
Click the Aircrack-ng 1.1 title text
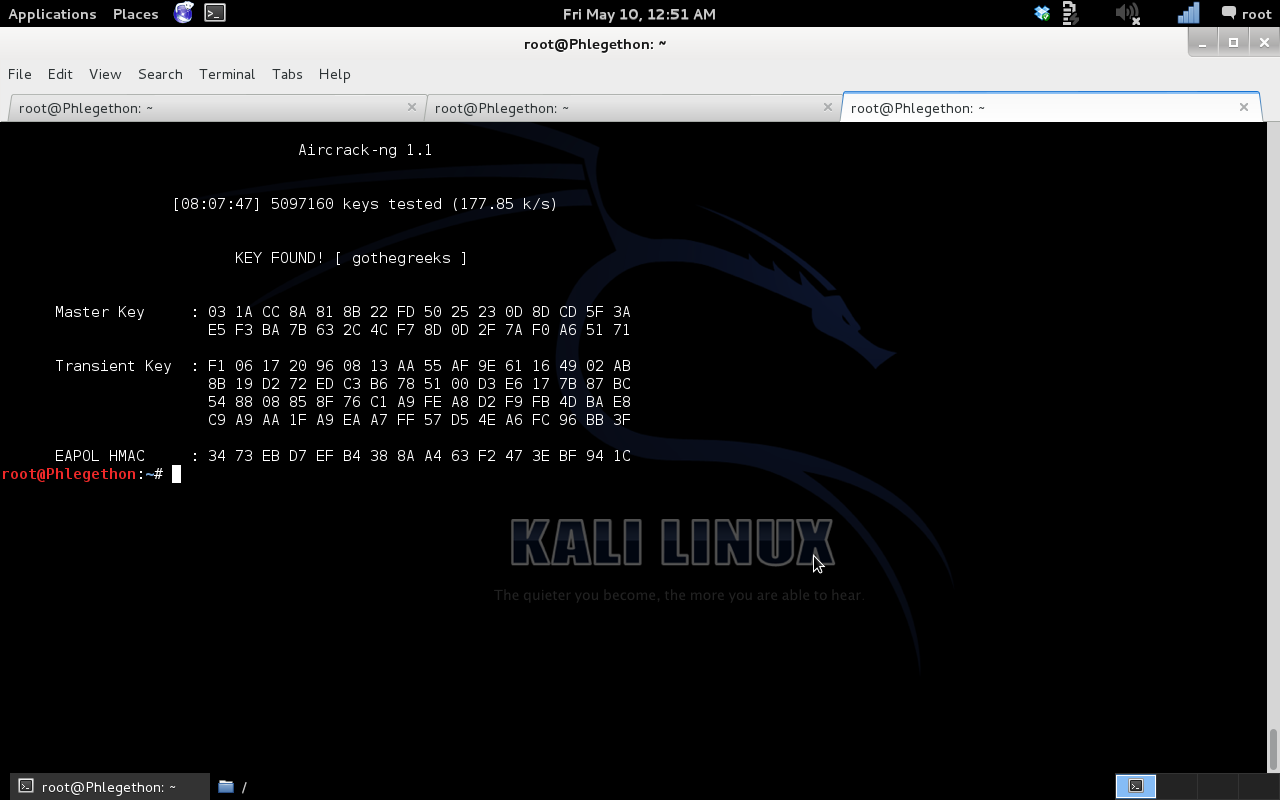(365, 150)
